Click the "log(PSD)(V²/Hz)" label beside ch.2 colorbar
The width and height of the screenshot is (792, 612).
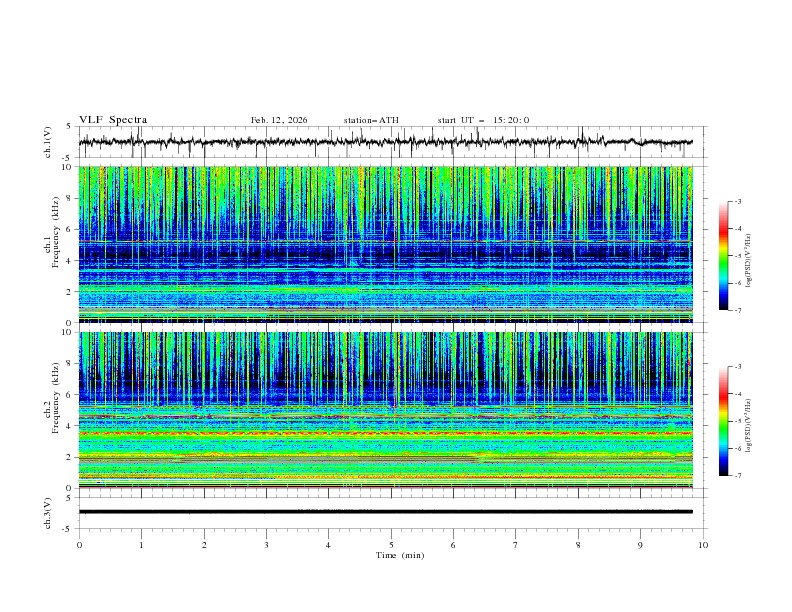click(748, 425)
